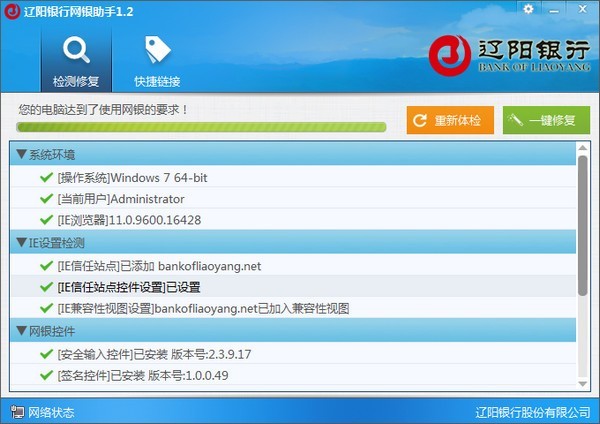Select the [IE浏览器]11.0.9600.16428 row

[293, 220]
